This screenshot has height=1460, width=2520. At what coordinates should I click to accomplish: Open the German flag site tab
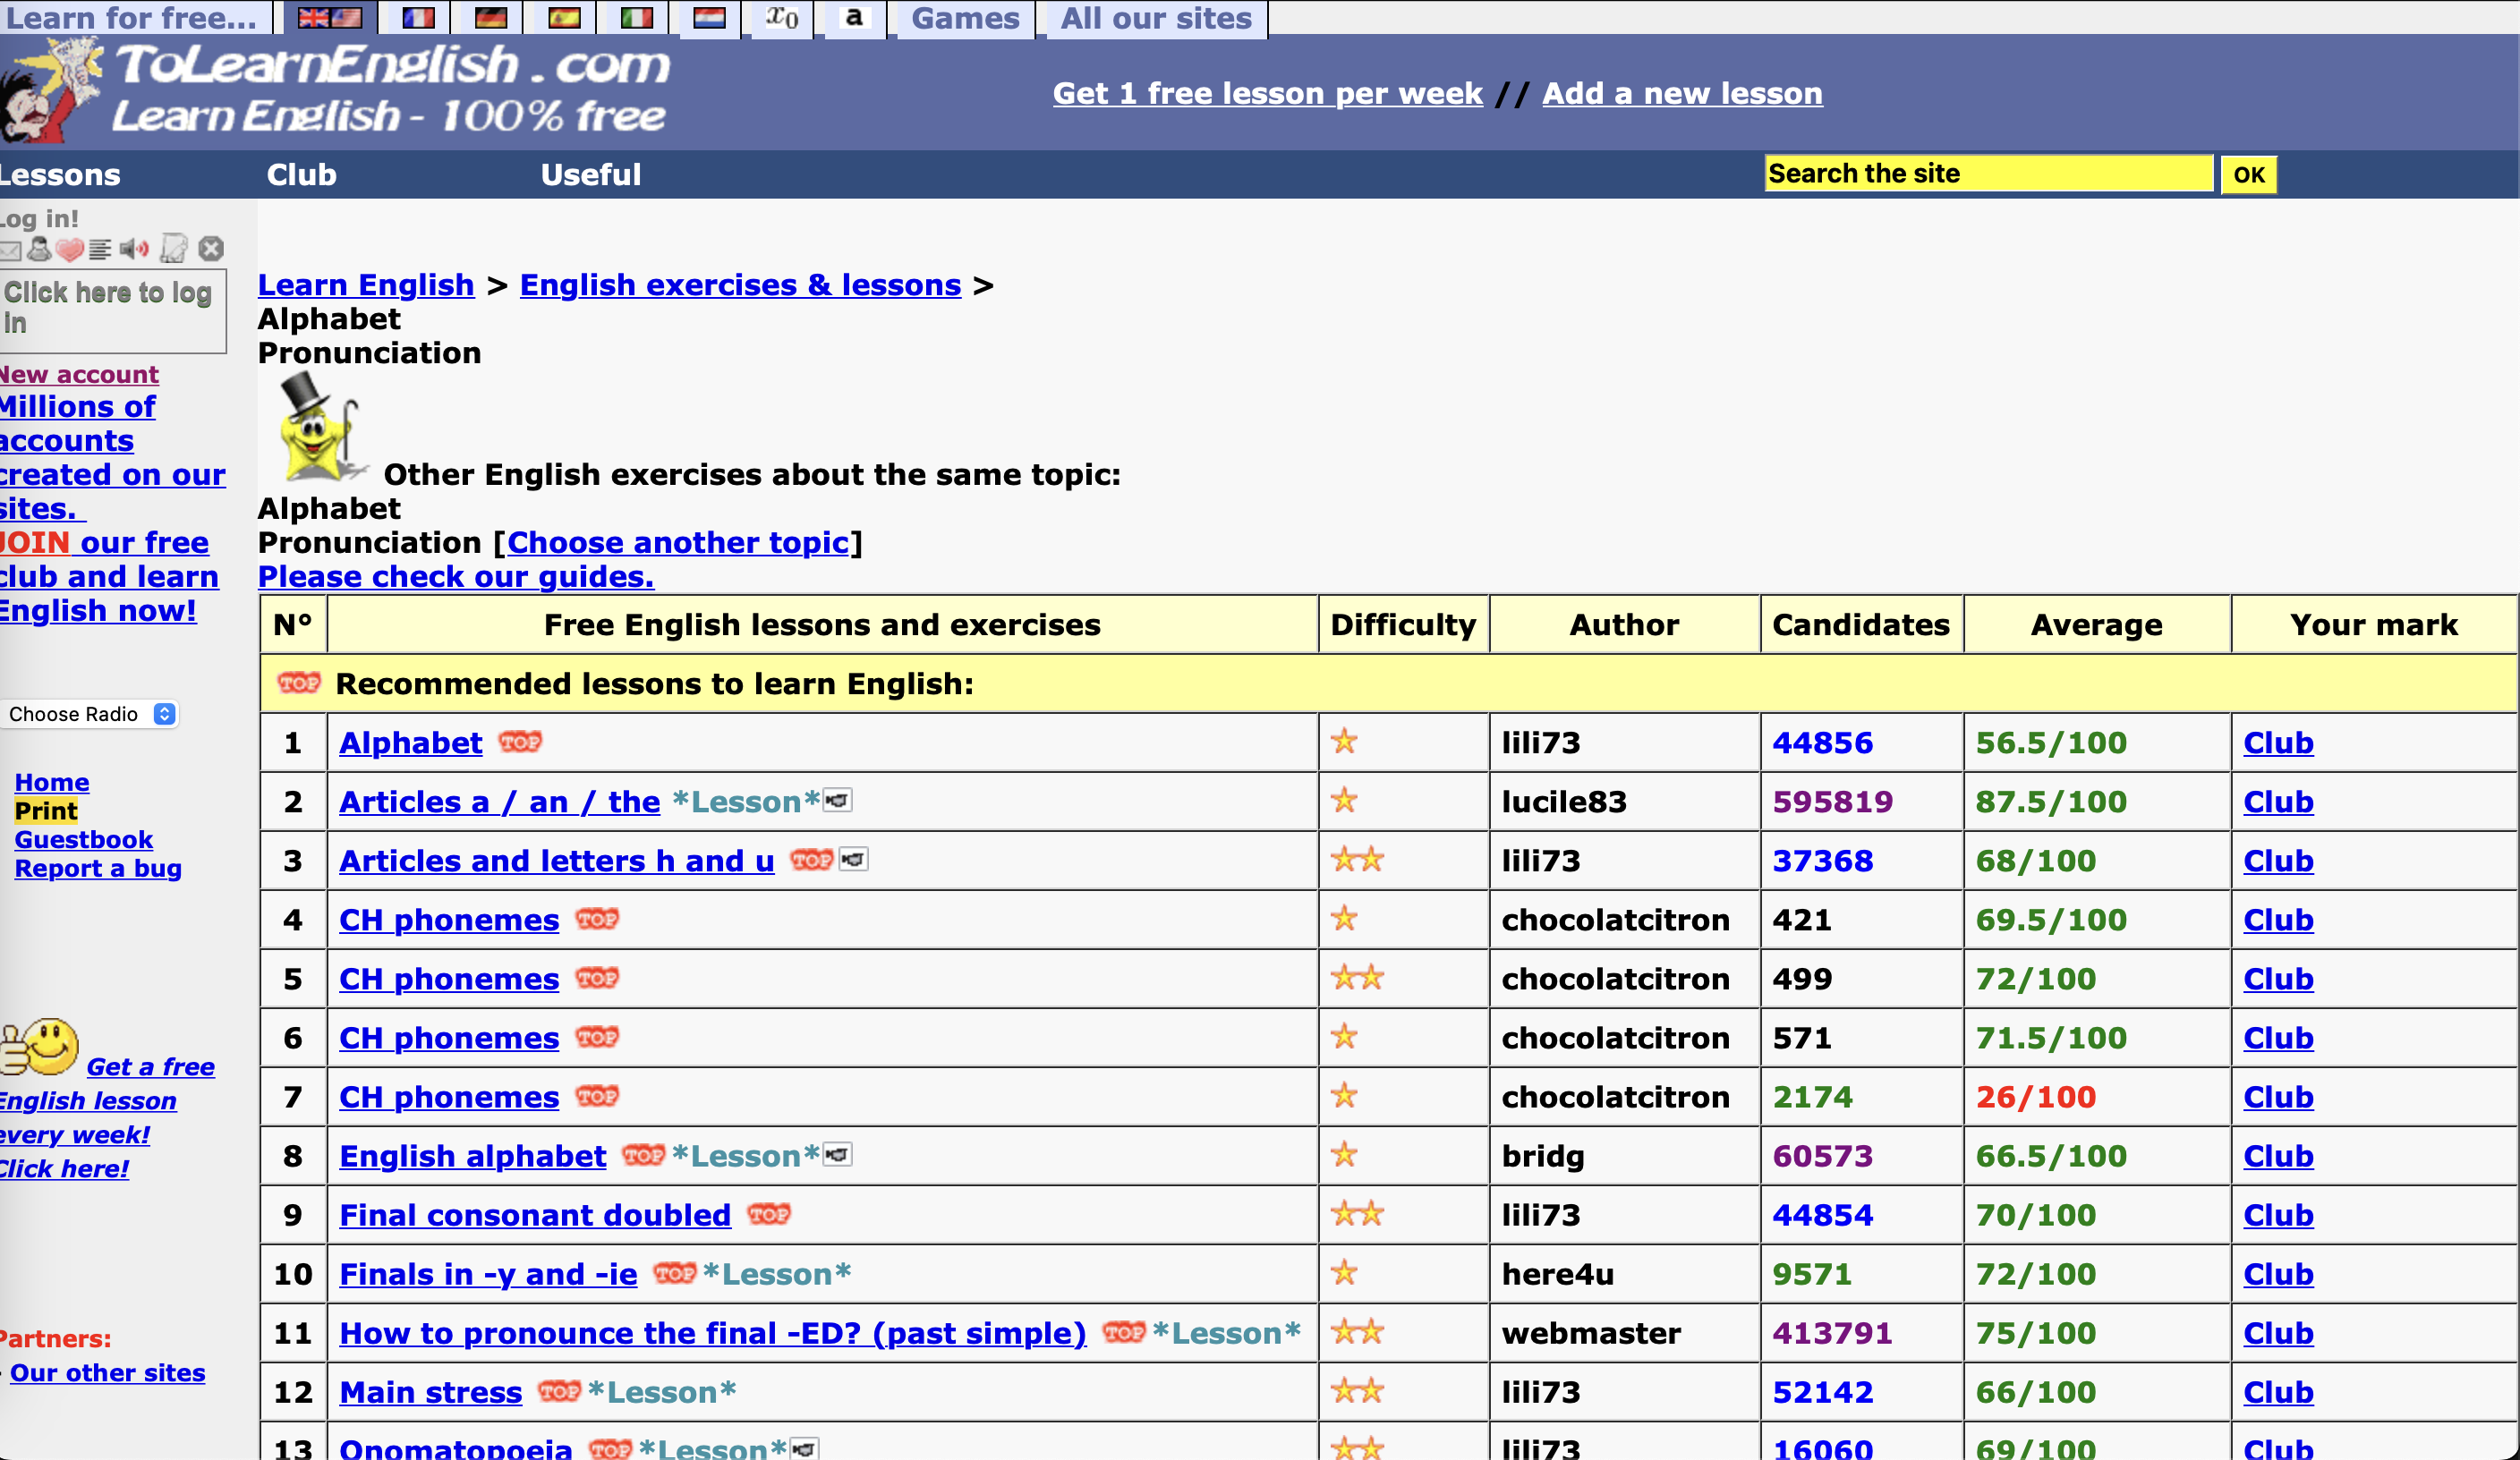tap(490, 18)
